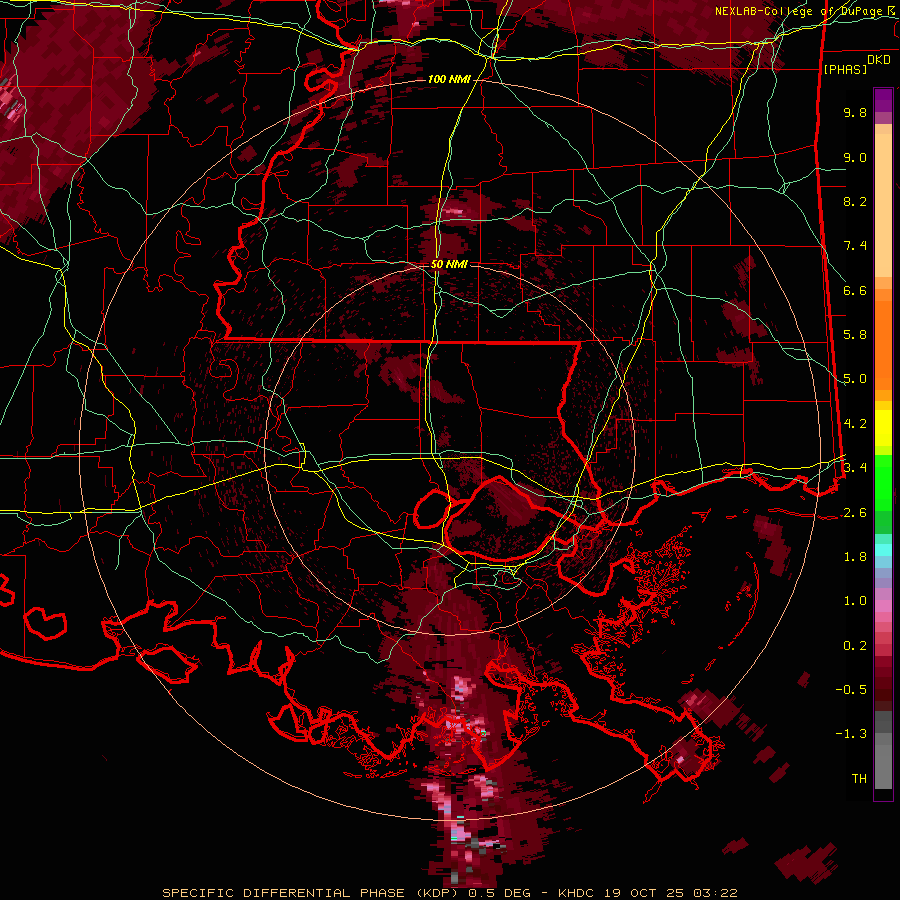The width and height of the screenshot is (900, 900).
Task: Click the 9.8 value on the color scale
Action: coord(855,112)
